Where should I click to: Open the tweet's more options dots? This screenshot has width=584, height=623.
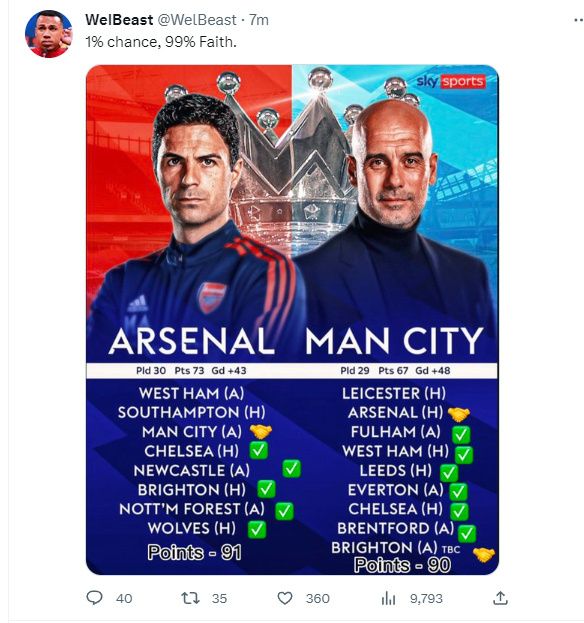pyautogui.click(x=578, y=20)
